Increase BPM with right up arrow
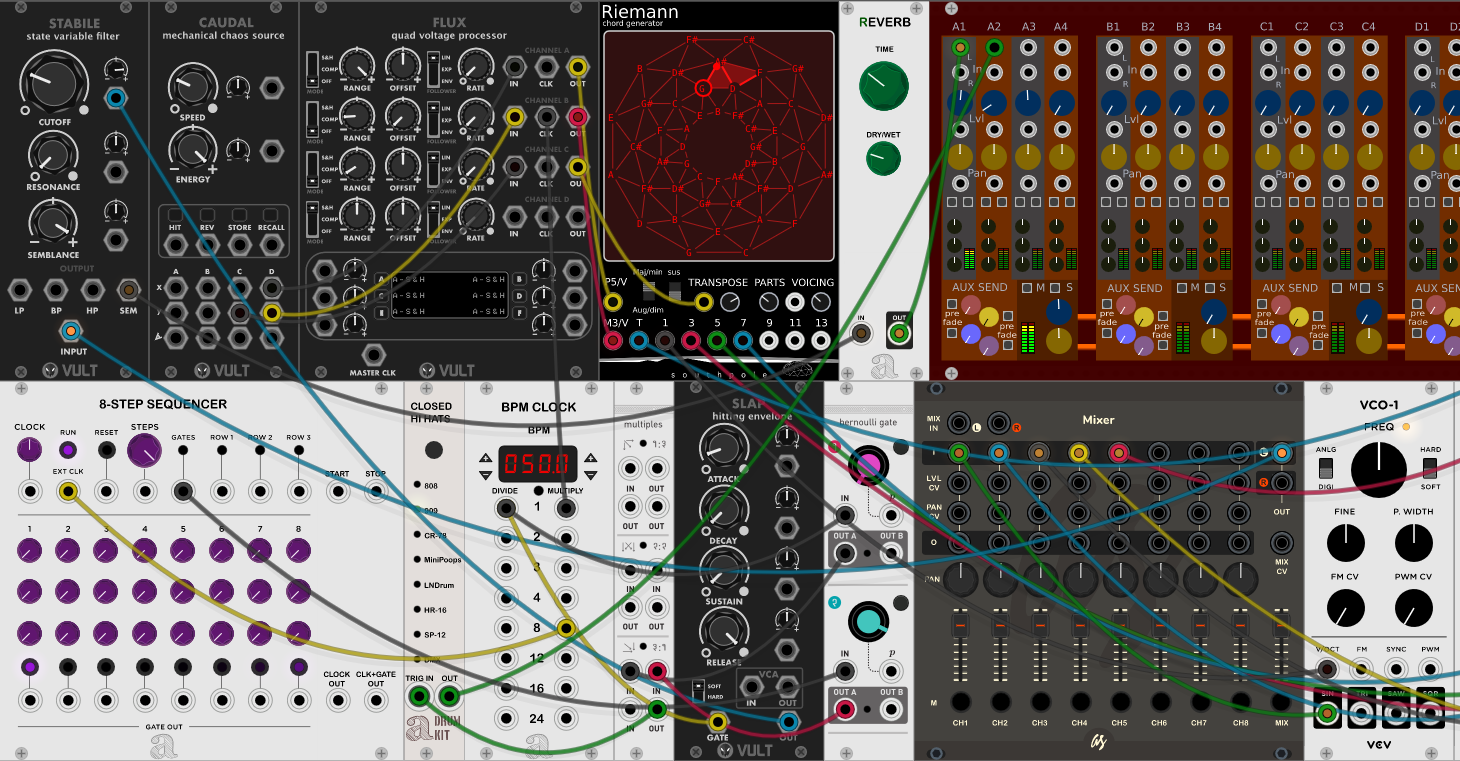 [590, 458]
